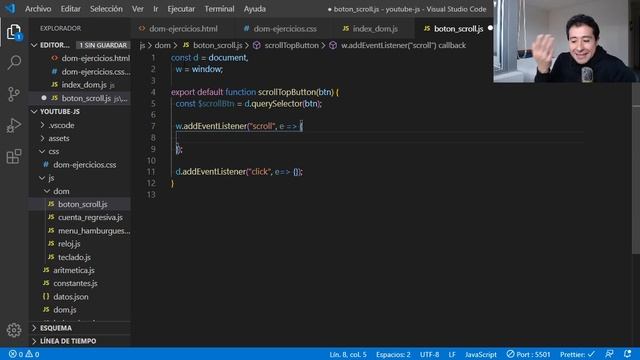
Task: Open menu_hamburgues file in explorer
Action: [x=80, y=231]
